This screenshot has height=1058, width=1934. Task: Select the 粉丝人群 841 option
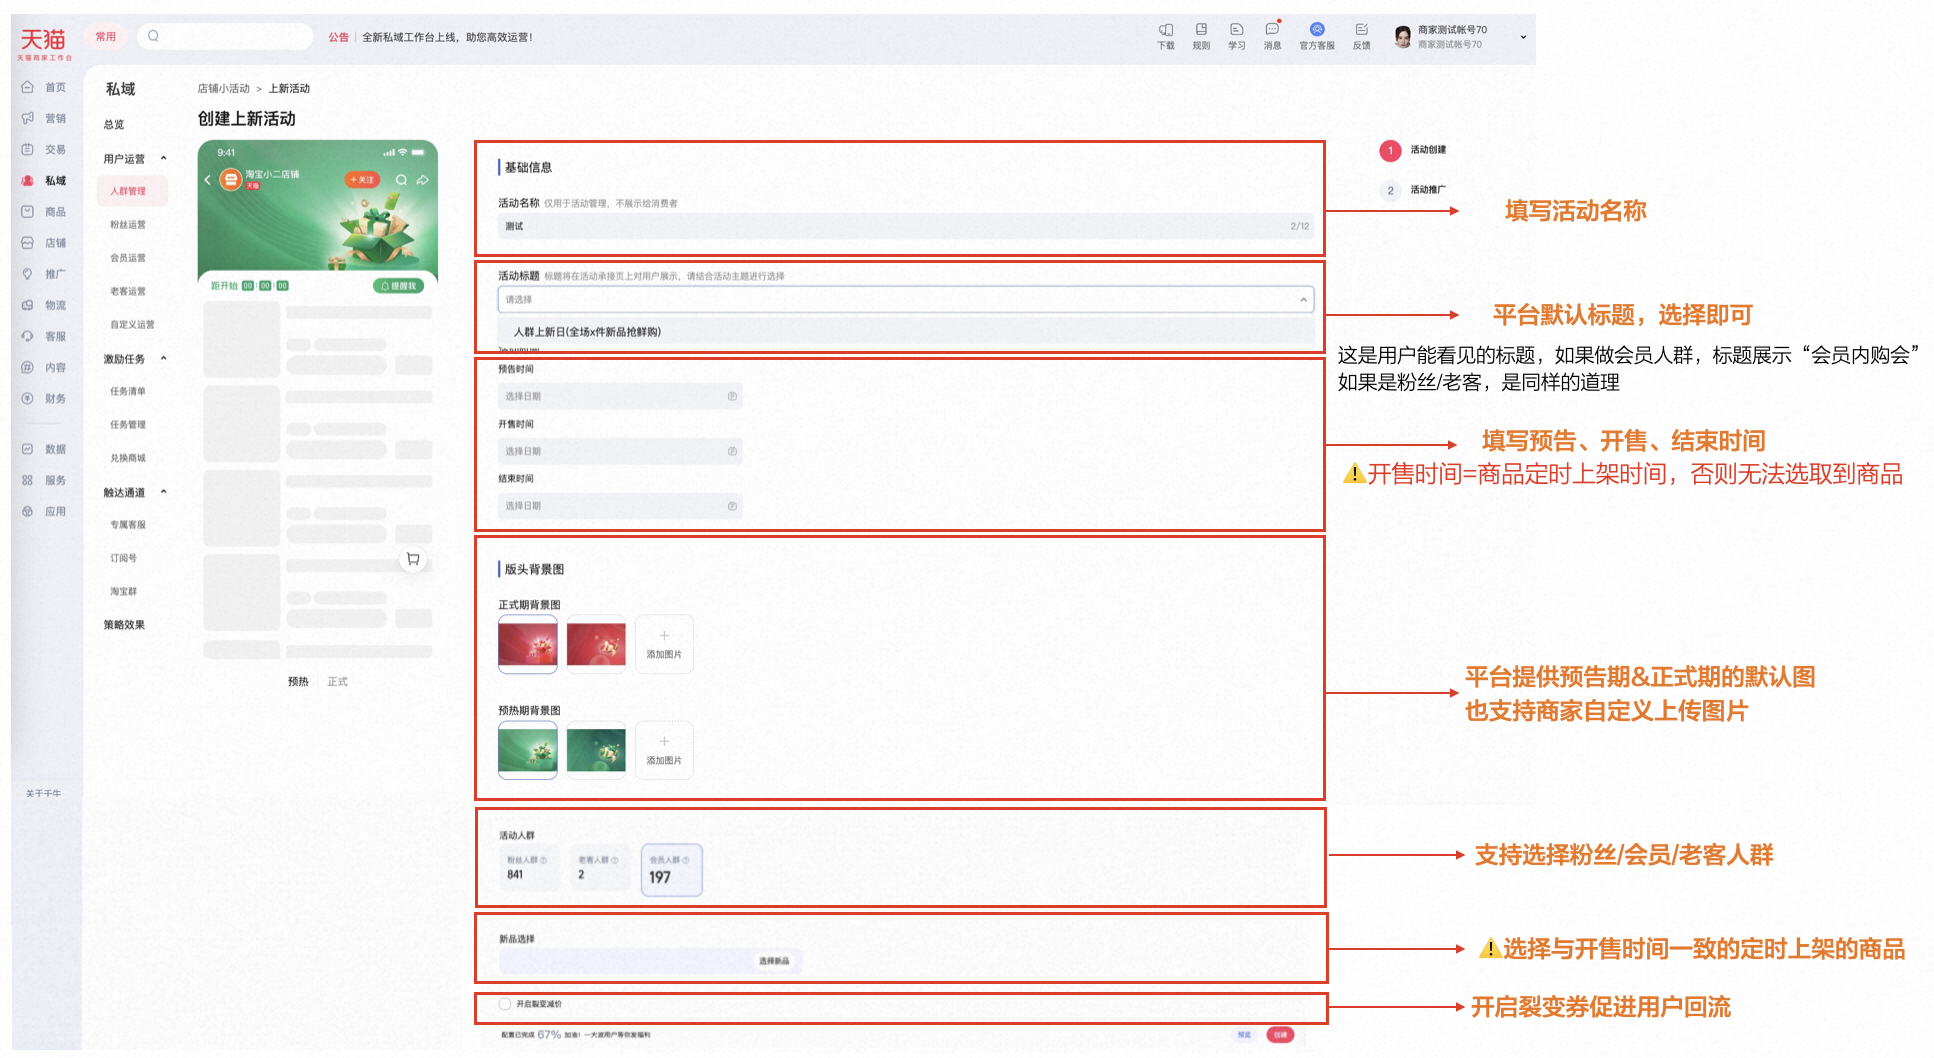click(x=527, y=867)
